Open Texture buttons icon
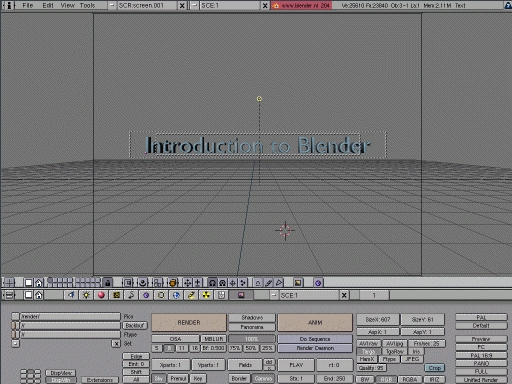 click(116, 295)
